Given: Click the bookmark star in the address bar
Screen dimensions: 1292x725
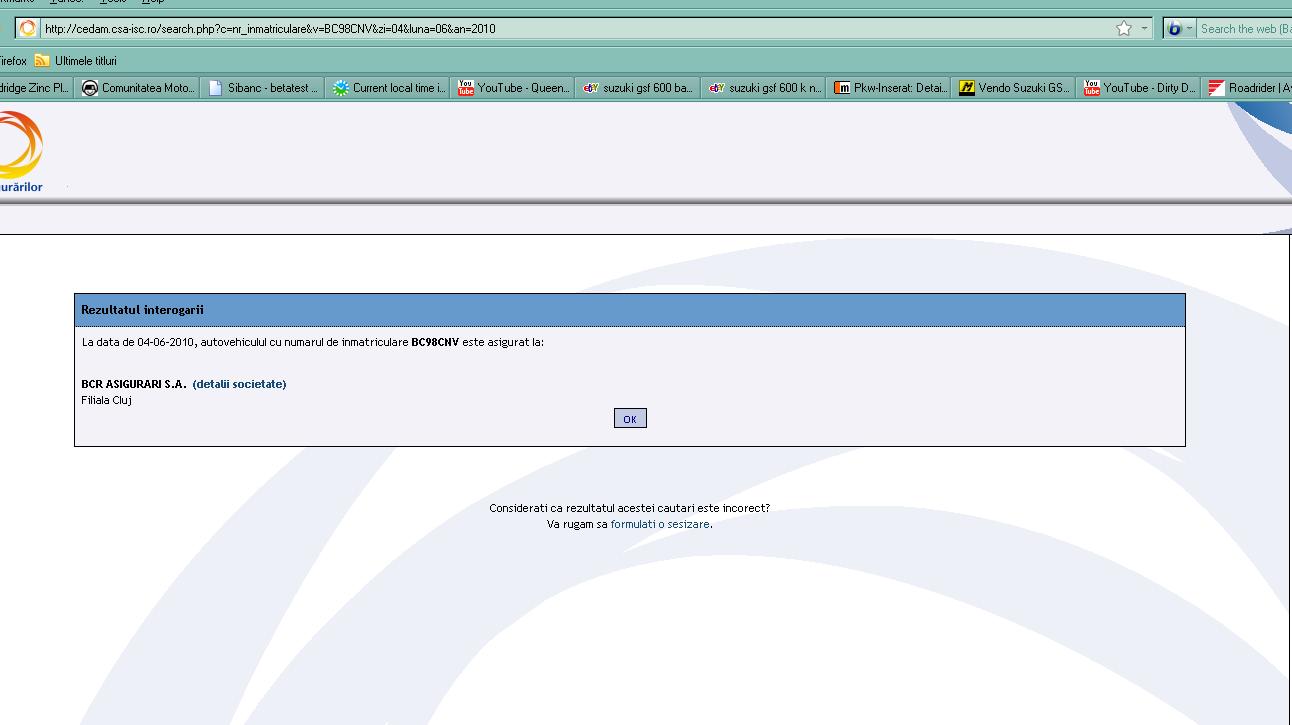Looking at the screenshot, I should pyautogui.click(x=1124, y=29).
